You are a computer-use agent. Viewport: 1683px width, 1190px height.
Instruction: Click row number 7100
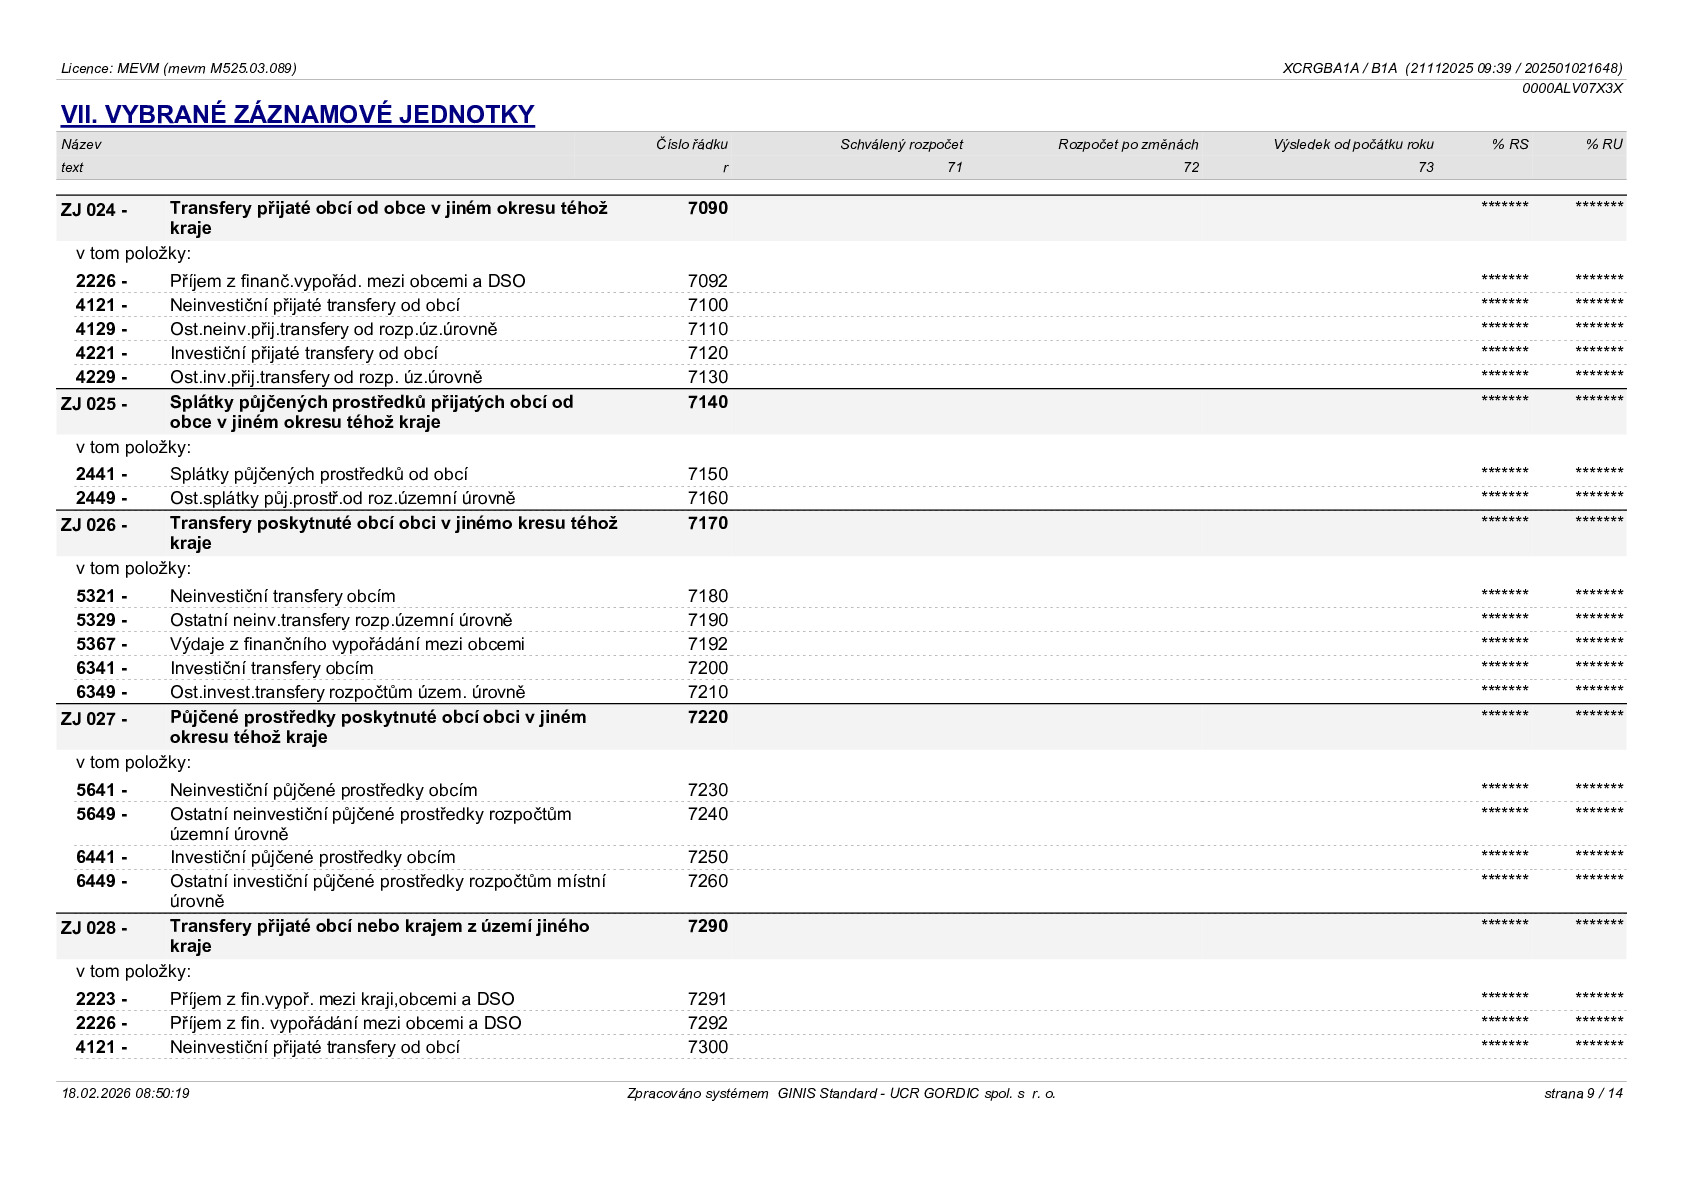tap(708, 305)
